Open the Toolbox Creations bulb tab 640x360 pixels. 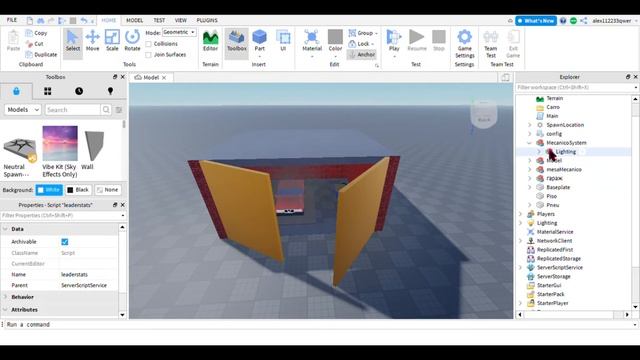pyautogui.click(x=110, y=91)
